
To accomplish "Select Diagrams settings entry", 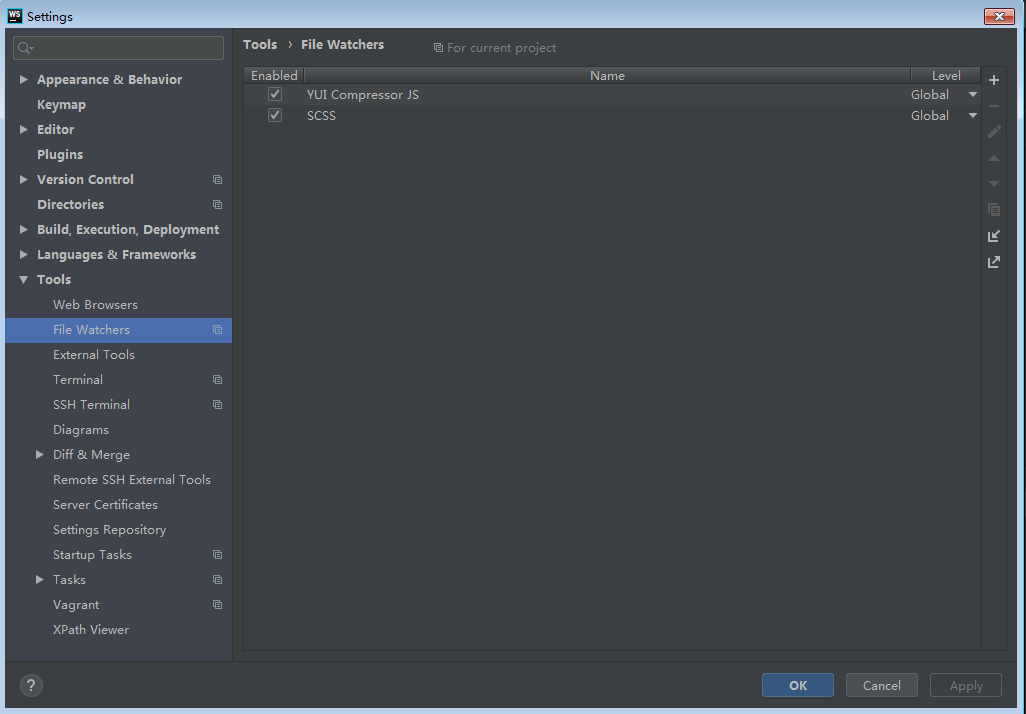I will point(80,430).
